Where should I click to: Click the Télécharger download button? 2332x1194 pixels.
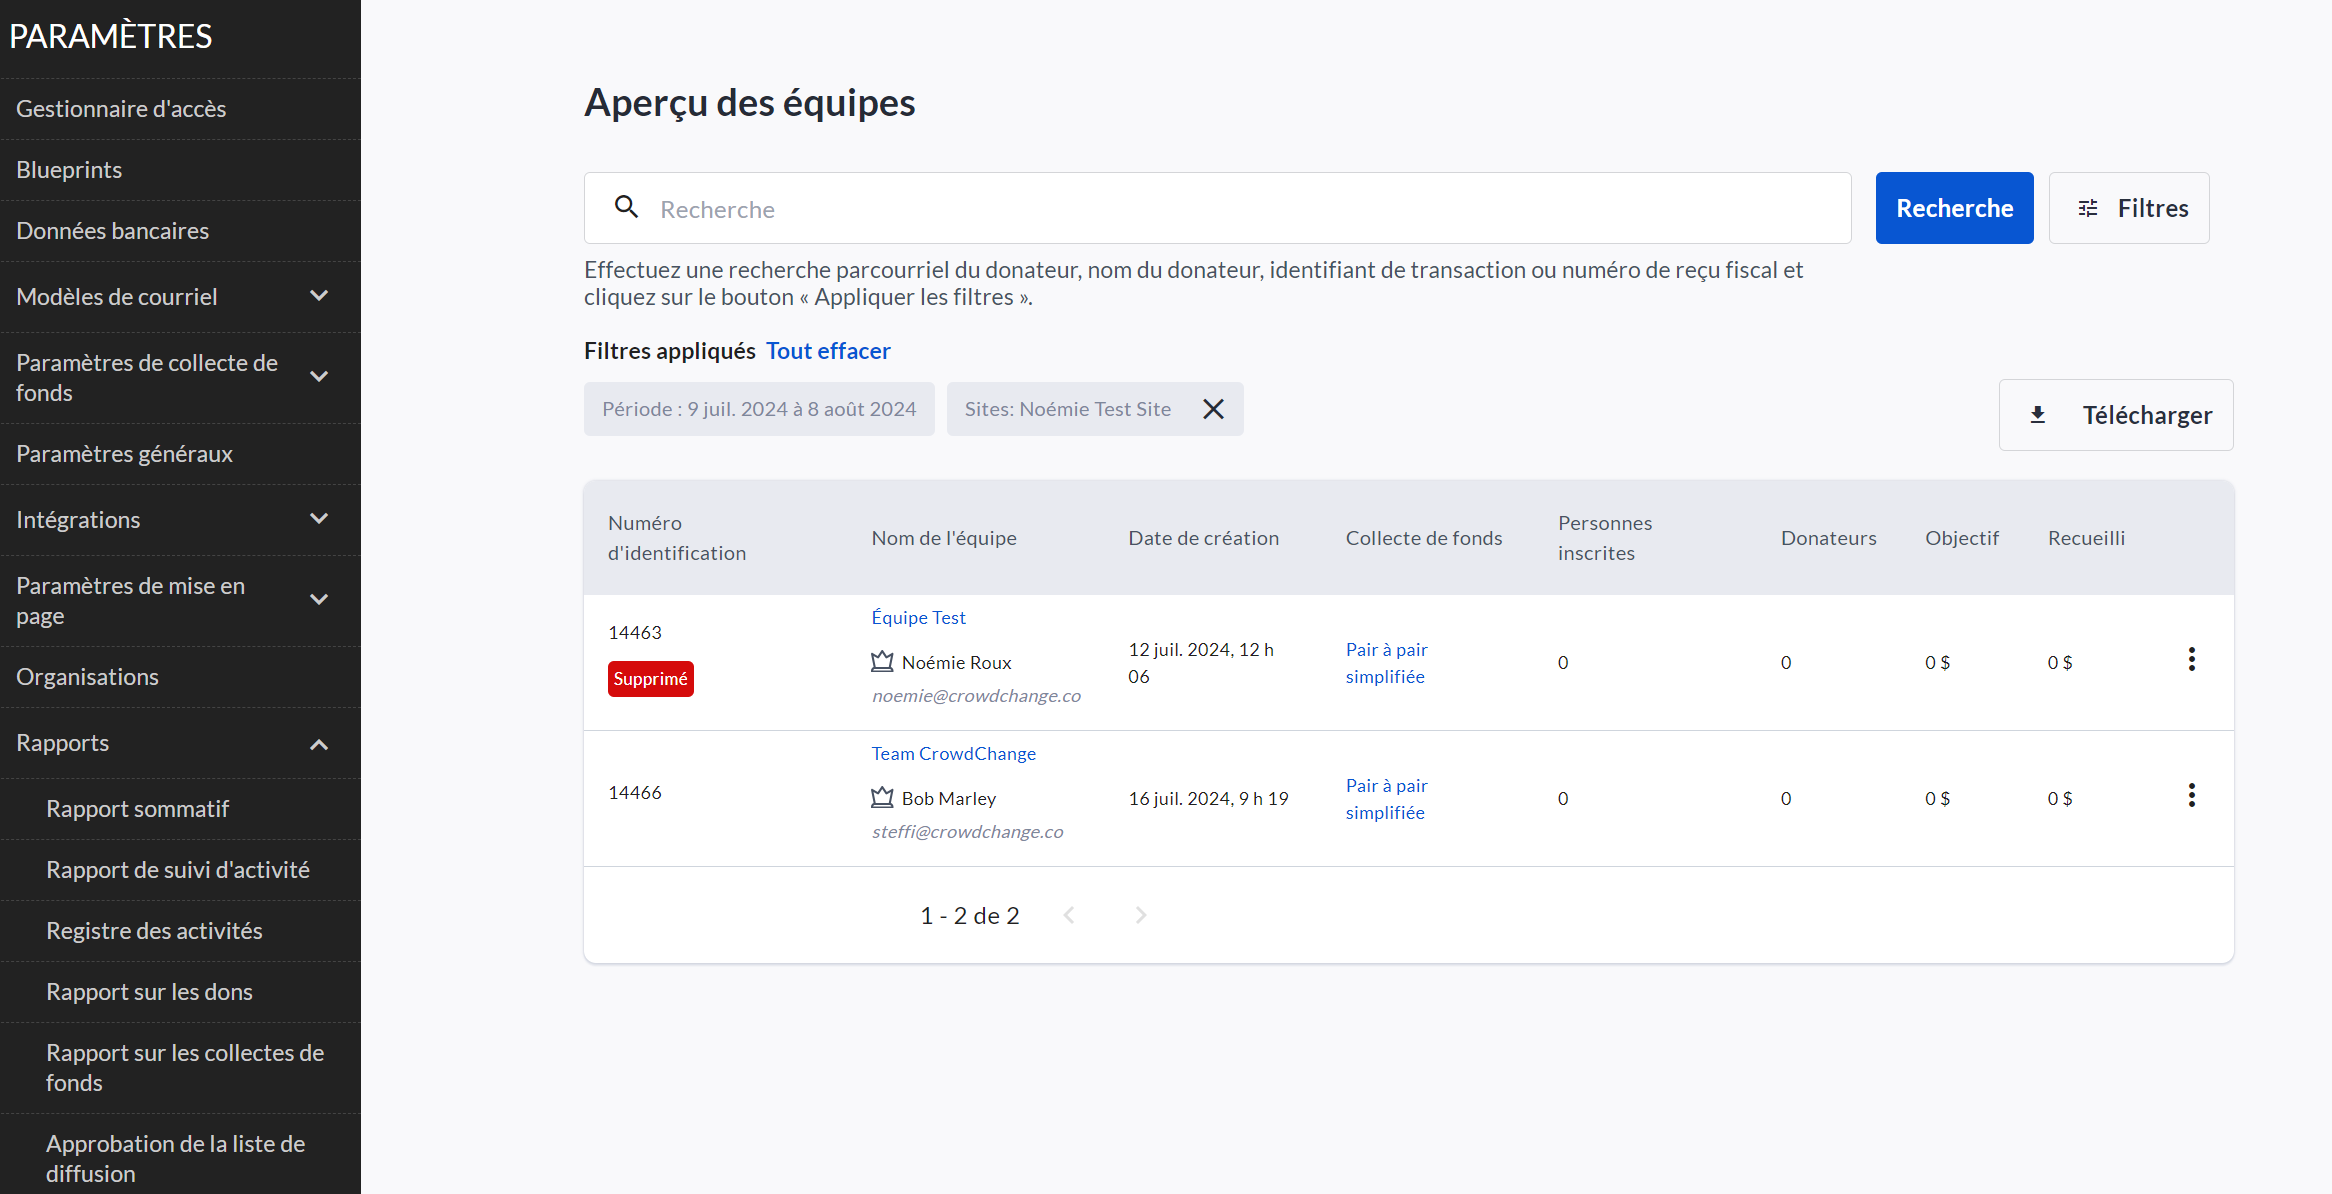click(2116, 415)
